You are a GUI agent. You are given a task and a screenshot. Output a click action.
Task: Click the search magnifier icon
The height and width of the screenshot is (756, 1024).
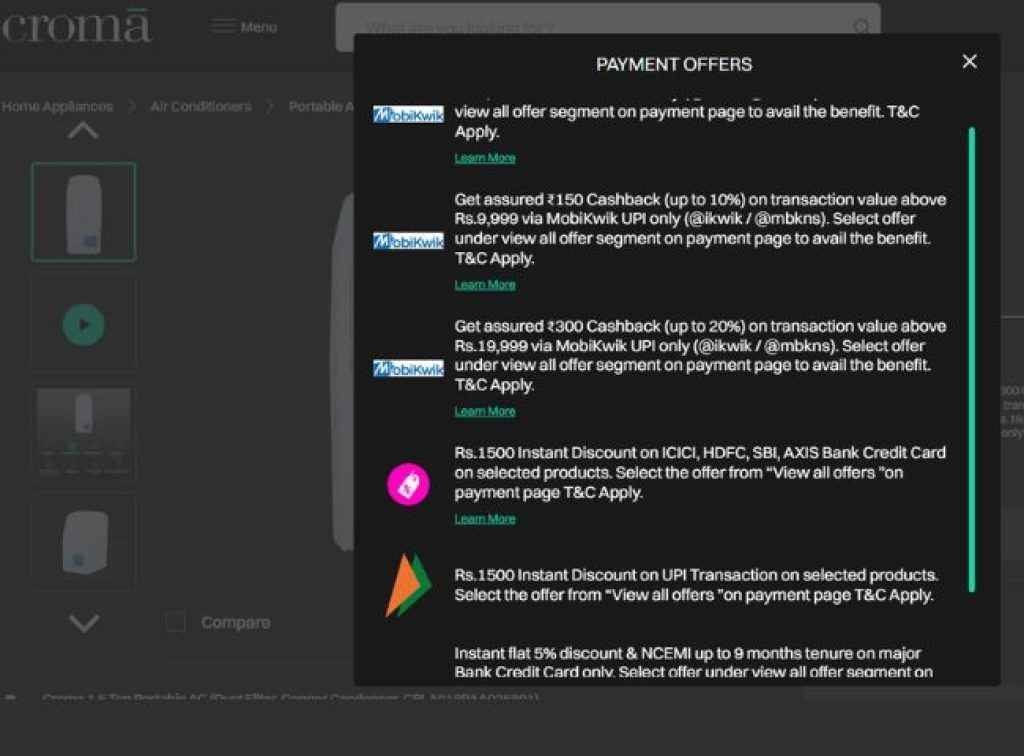point(860,27)
